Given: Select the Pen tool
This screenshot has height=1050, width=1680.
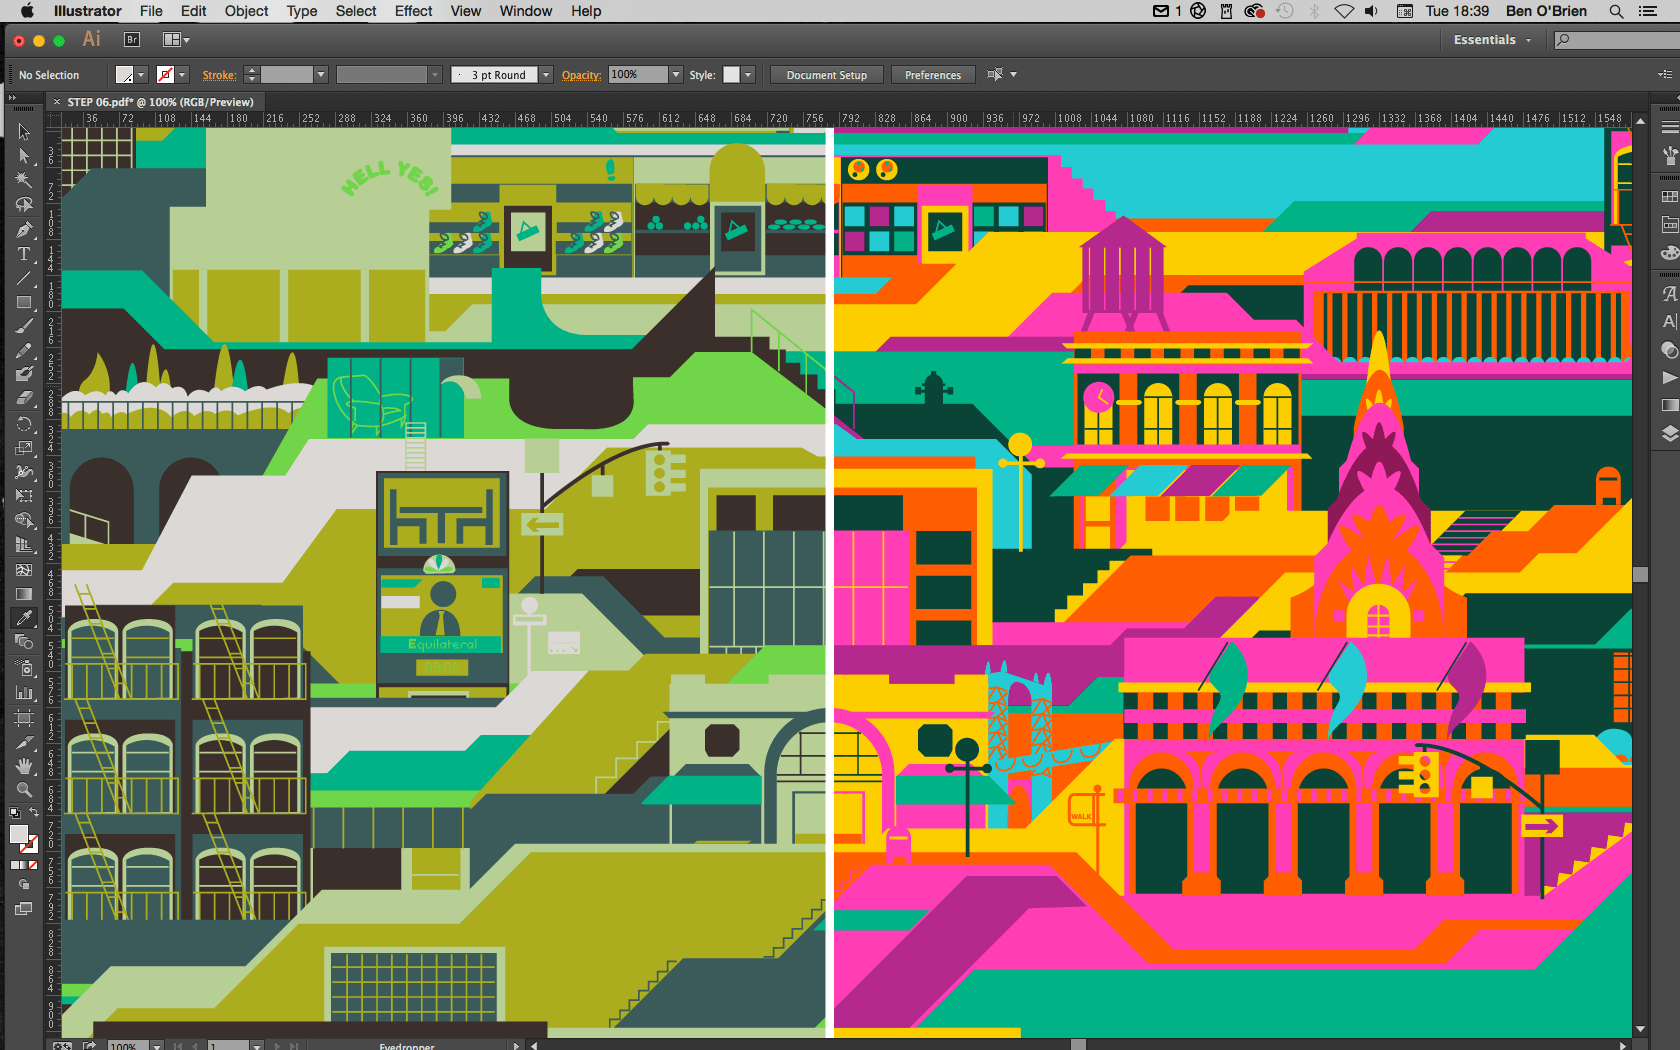Looking at the screenshot, I should click(24, 230).
